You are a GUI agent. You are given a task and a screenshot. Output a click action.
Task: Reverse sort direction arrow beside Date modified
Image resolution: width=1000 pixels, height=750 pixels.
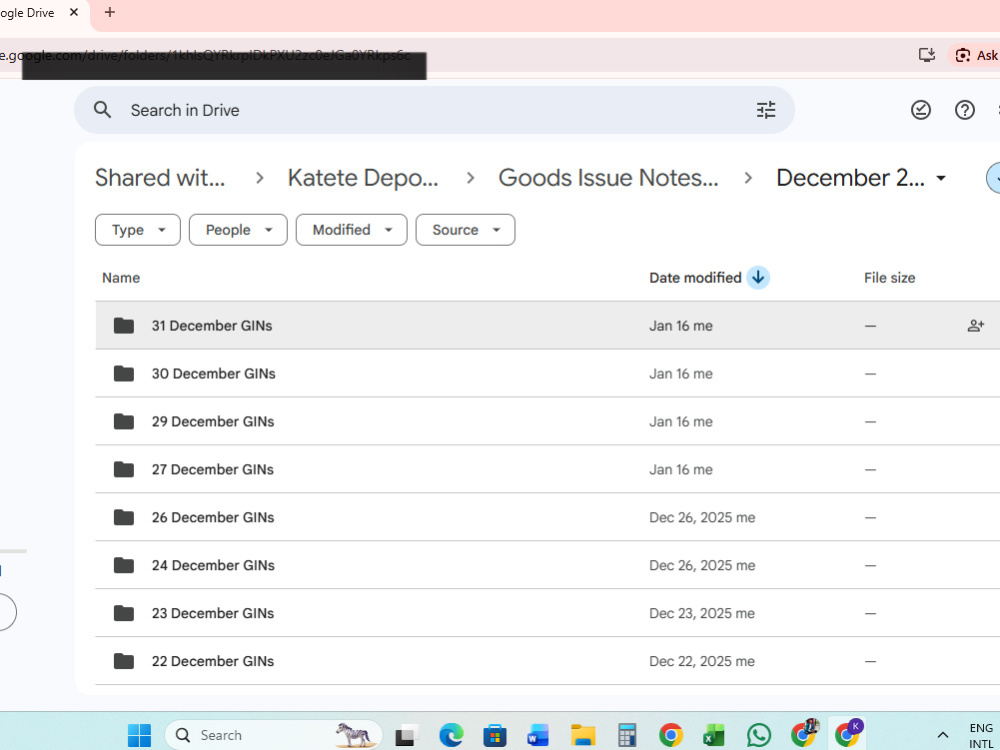pyautogui.click(x=758, y=277)
